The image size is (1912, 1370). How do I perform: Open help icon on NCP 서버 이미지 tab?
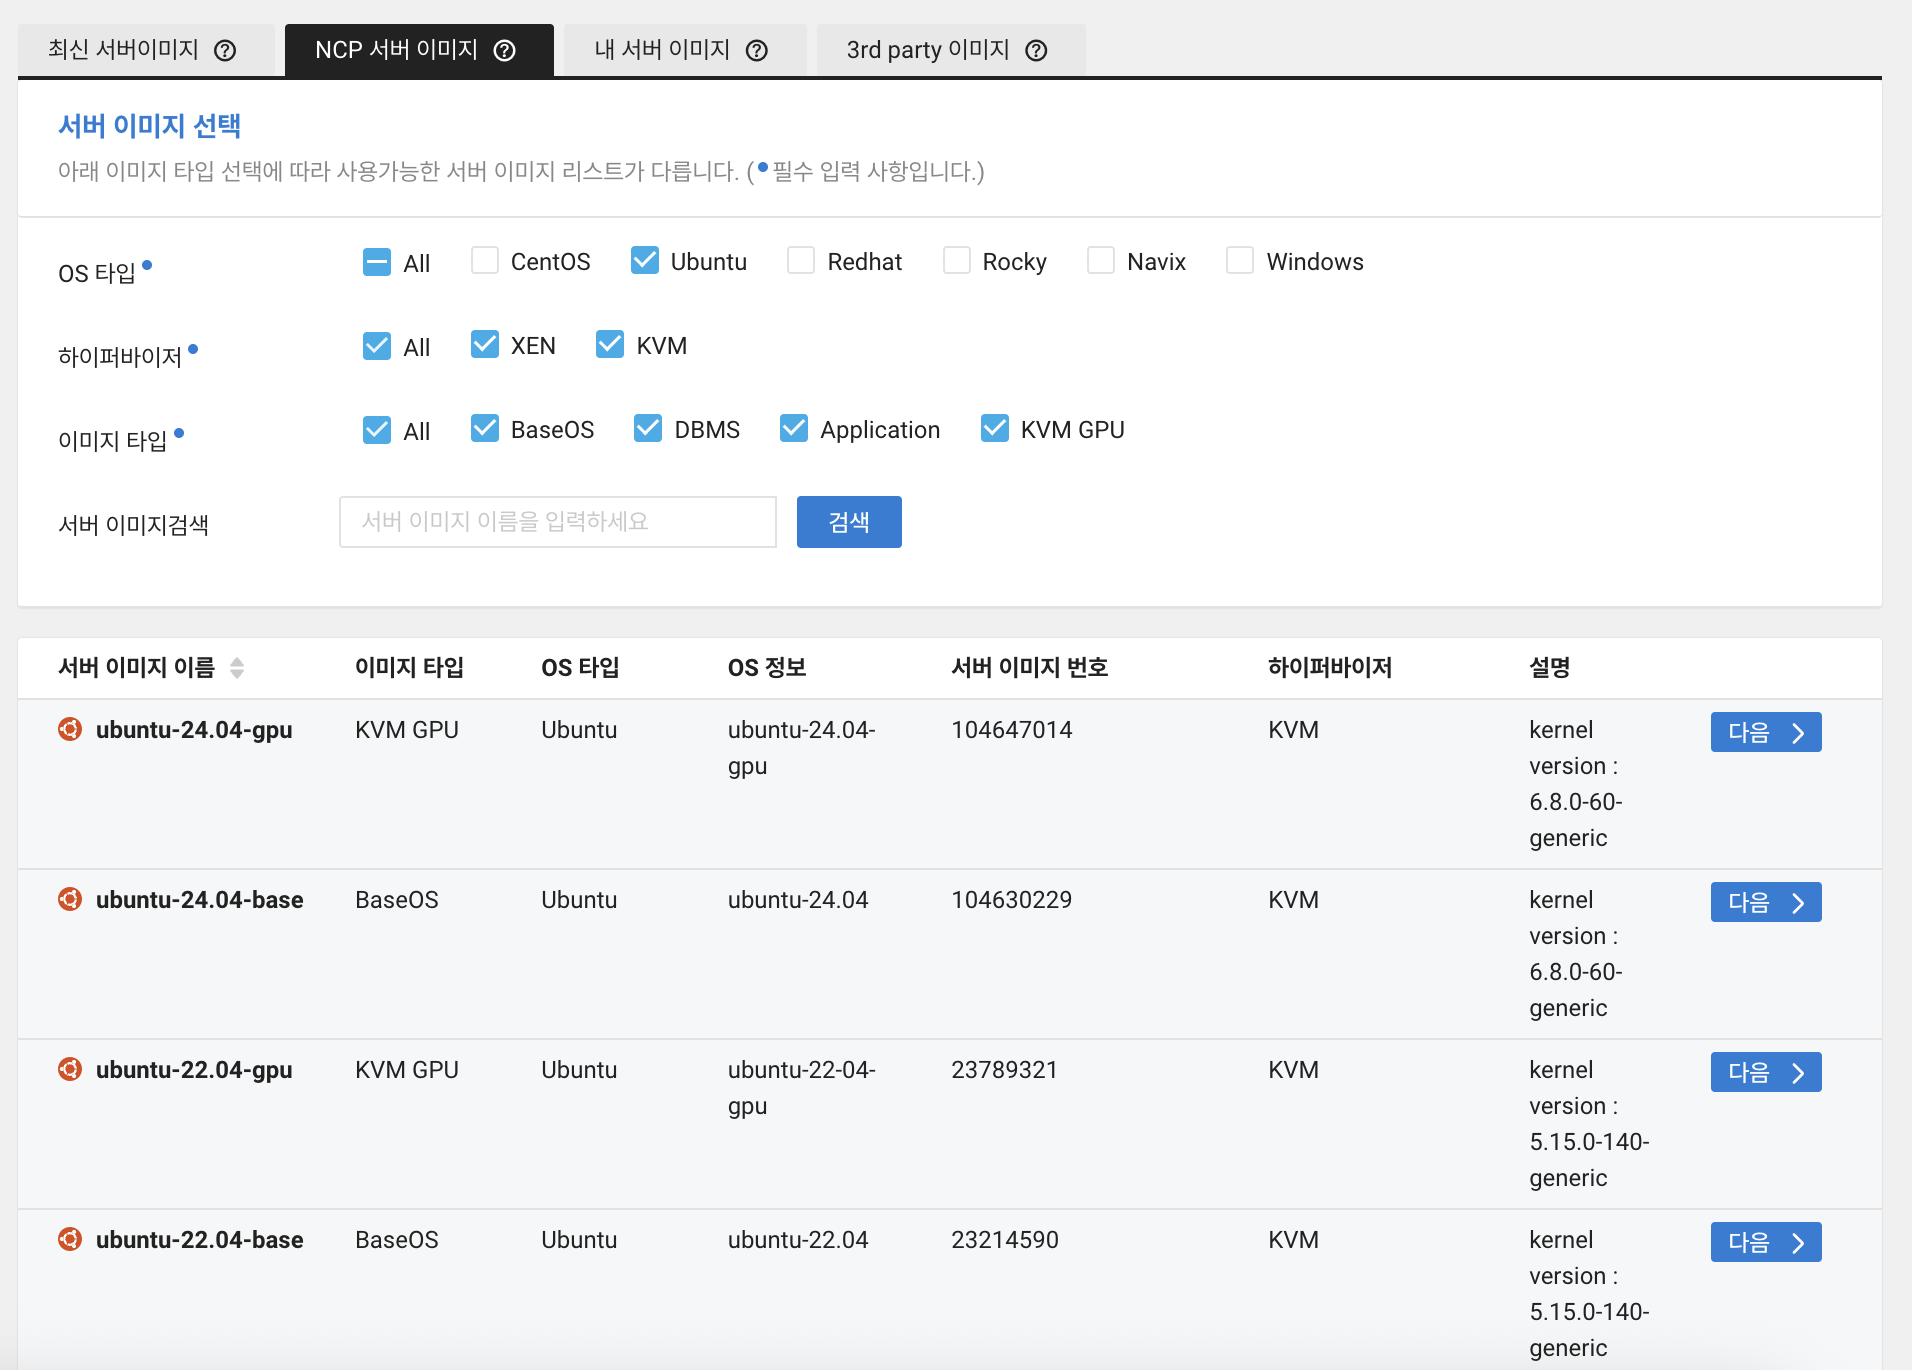[x=505, y=50]
